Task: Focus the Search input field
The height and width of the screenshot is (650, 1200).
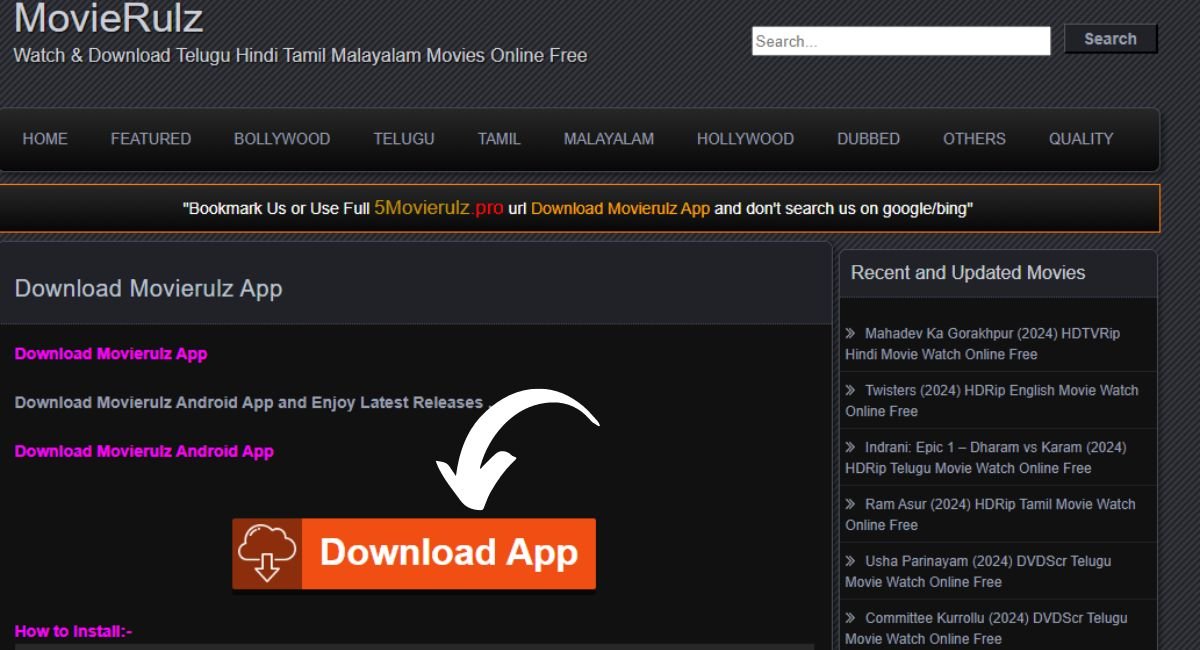Action: click(x=900, y=41)
